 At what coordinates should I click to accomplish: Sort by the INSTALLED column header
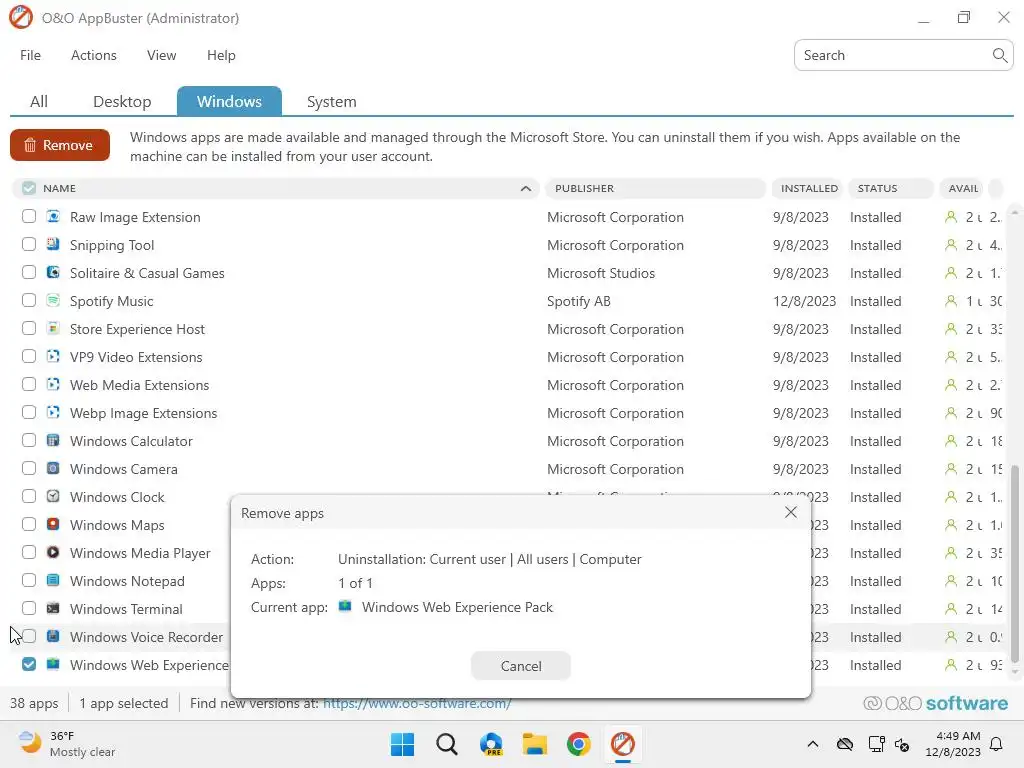pyautogui.click(x=808, y=188)
